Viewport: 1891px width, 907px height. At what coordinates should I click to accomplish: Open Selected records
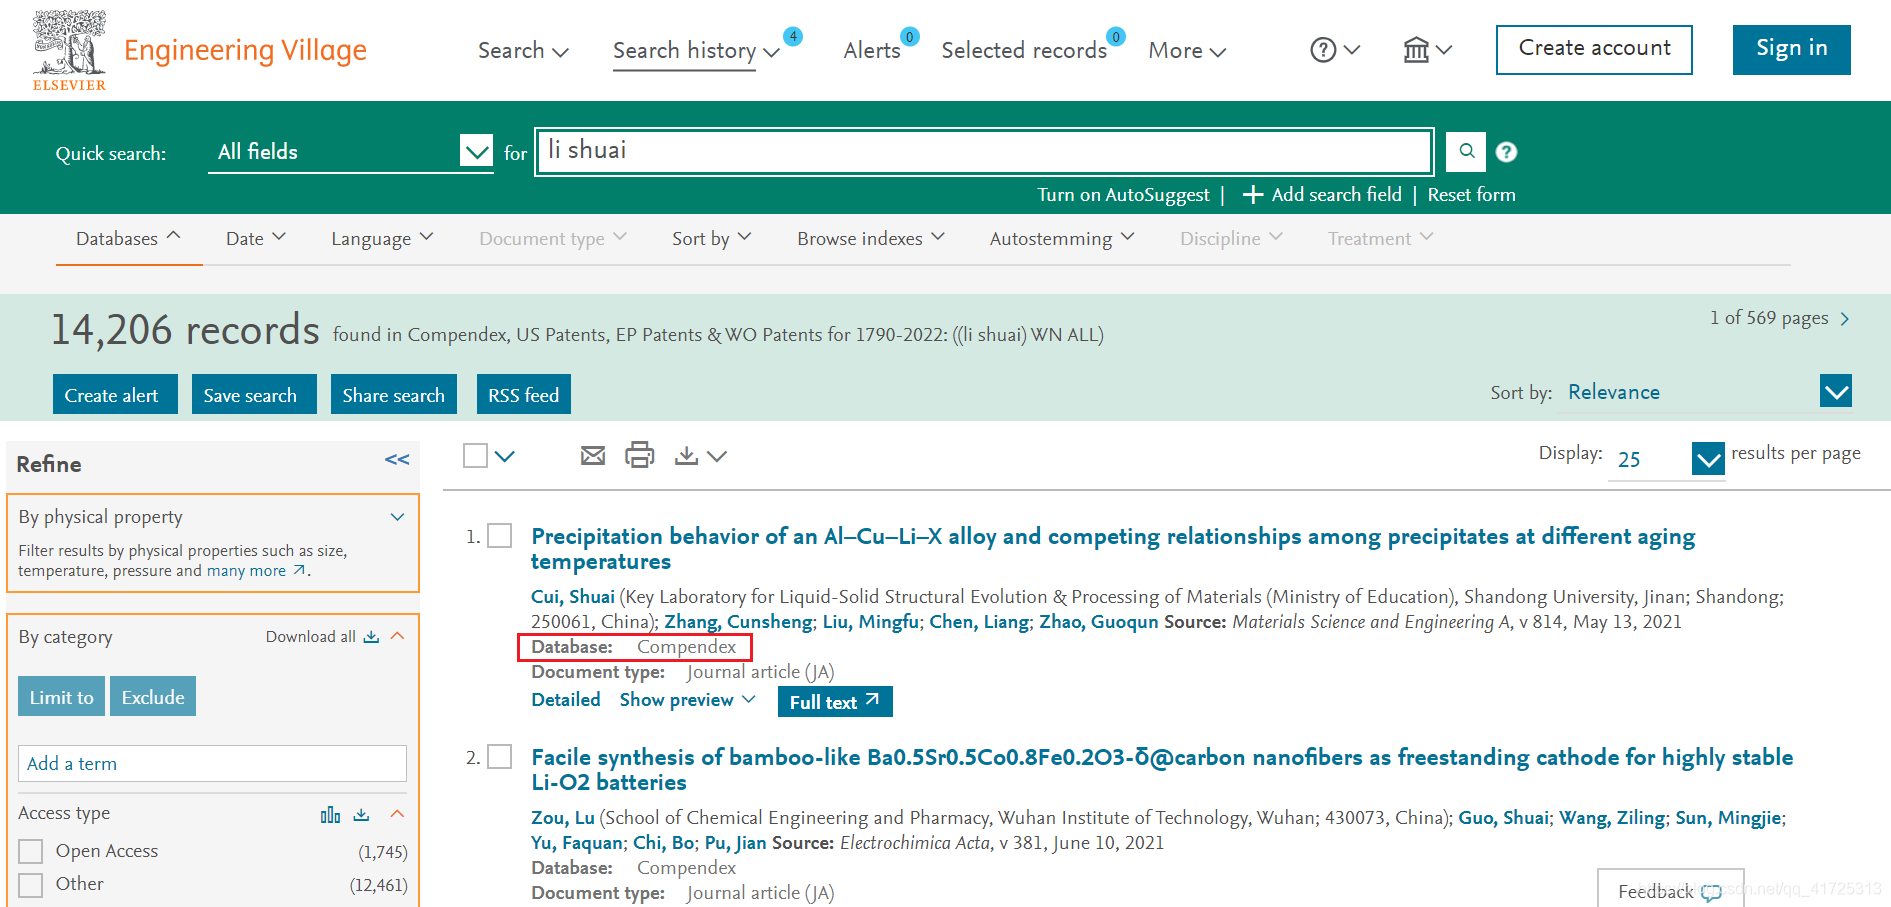click(x=1024, y=51)
